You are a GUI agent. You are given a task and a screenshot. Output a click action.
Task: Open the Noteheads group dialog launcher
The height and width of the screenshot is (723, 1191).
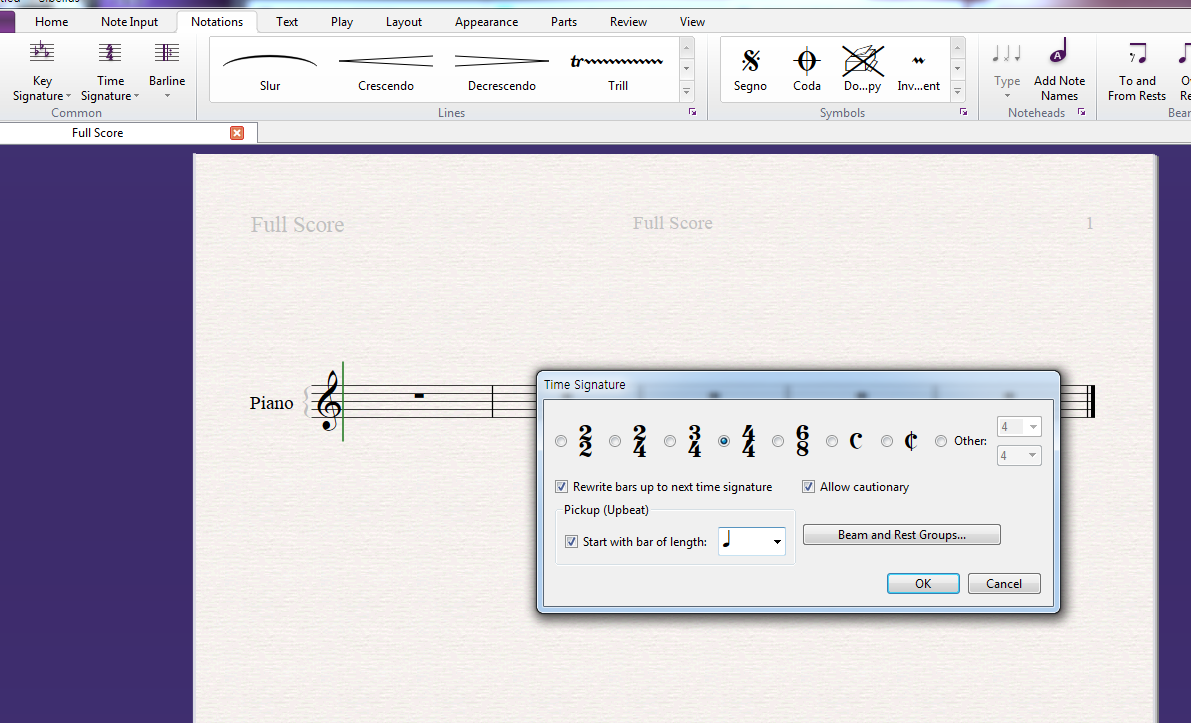(1082, 112)
